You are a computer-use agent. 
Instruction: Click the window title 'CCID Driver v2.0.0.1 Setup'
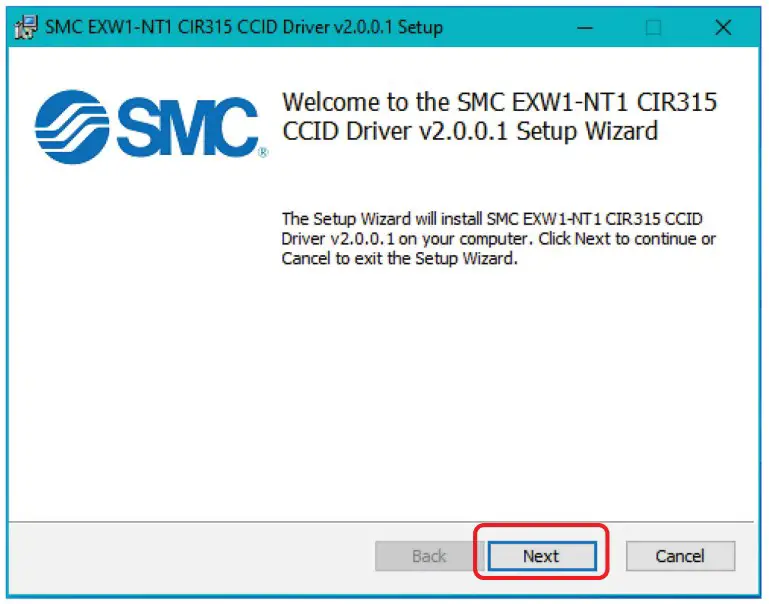click(x=340, y=27)
